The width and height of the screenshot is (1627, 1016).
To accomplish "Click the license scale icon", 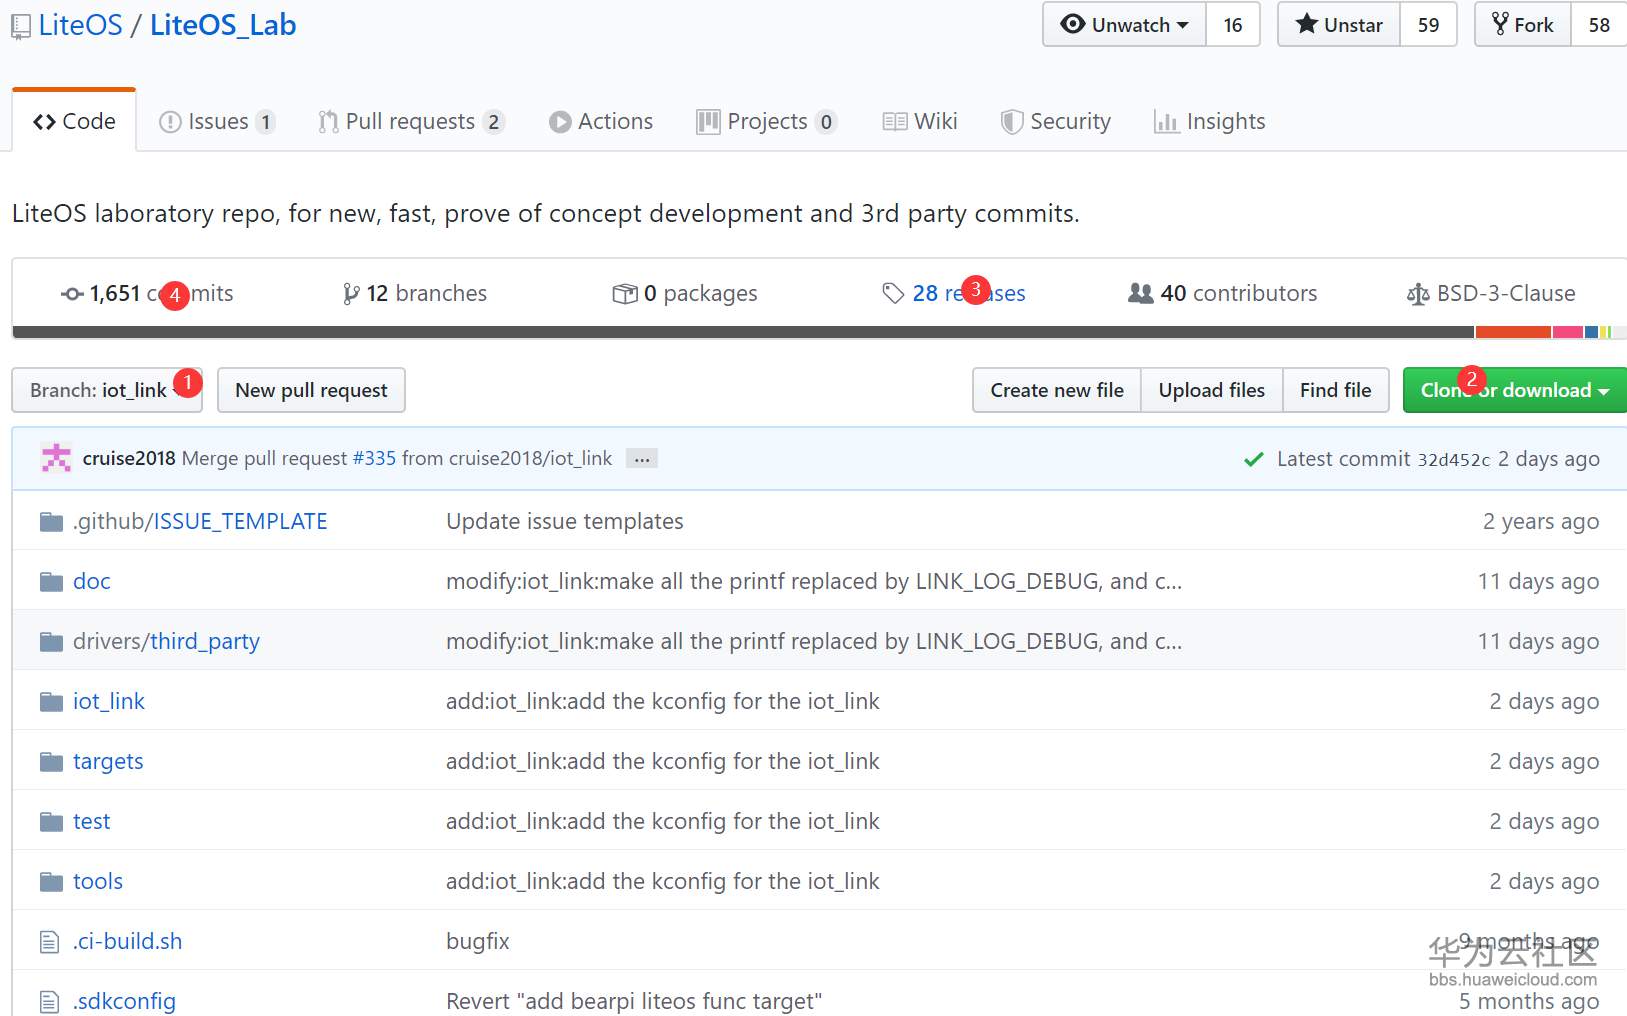I will point(1418,294).
